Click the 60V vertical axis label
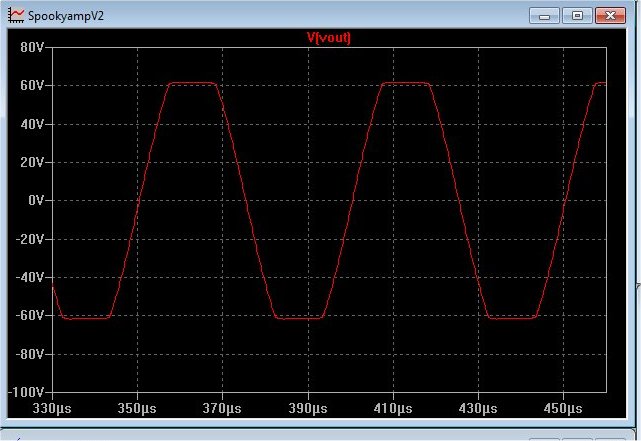The height and width of the screenshot is (441, 641). (32, 86)
